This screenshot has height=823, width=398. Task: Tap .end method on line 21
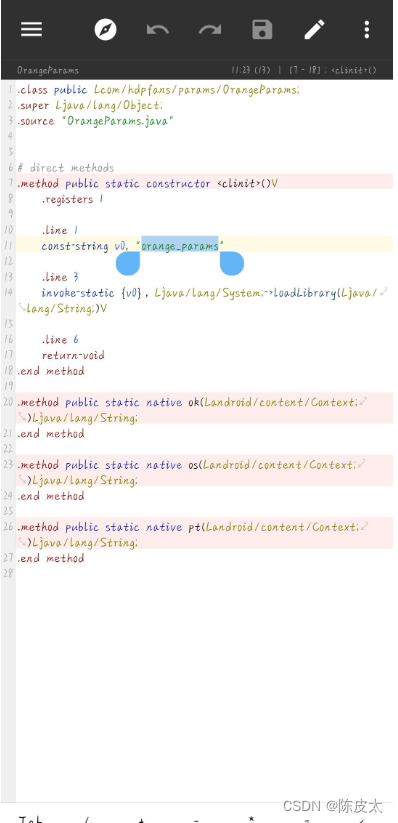click(x=50, y=434)
